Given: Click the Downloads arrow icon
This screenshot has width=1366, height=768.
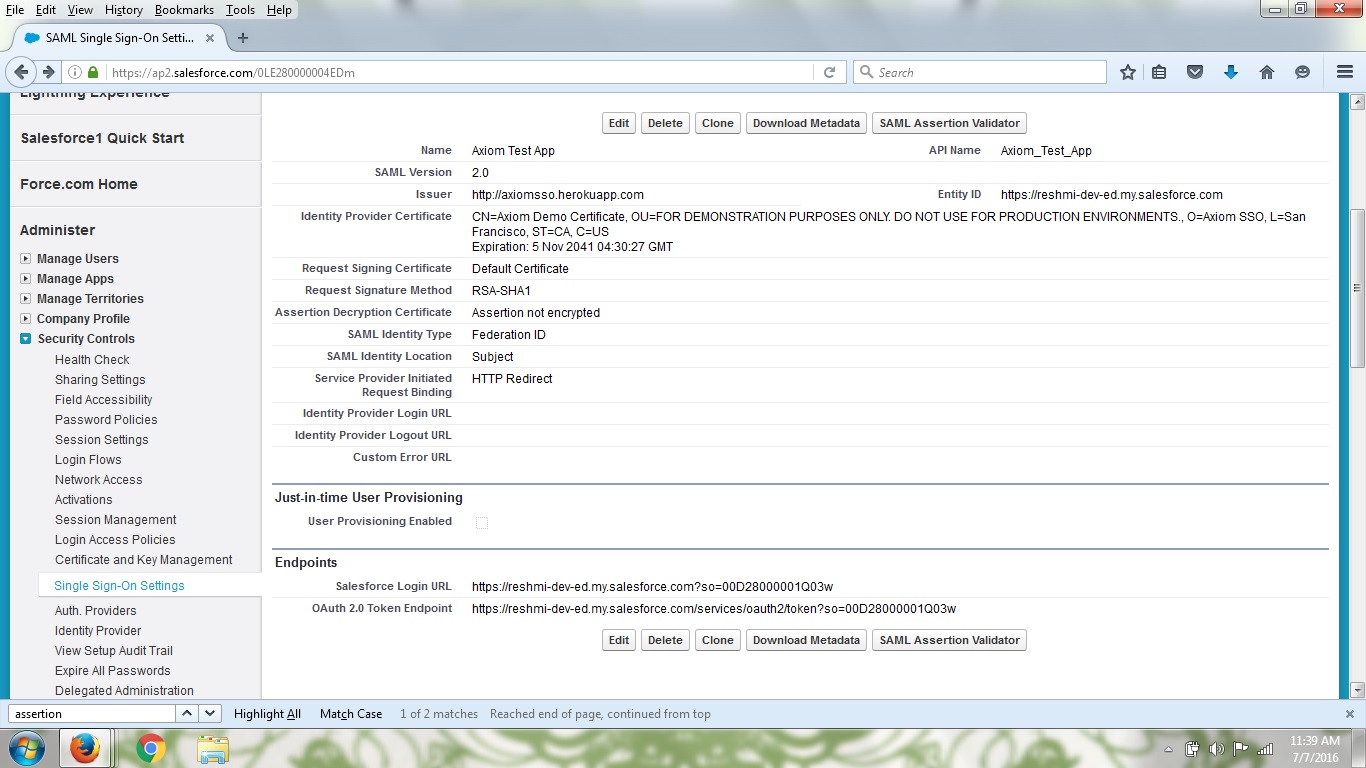Looking at the screenshot, I should point(1231,72).
